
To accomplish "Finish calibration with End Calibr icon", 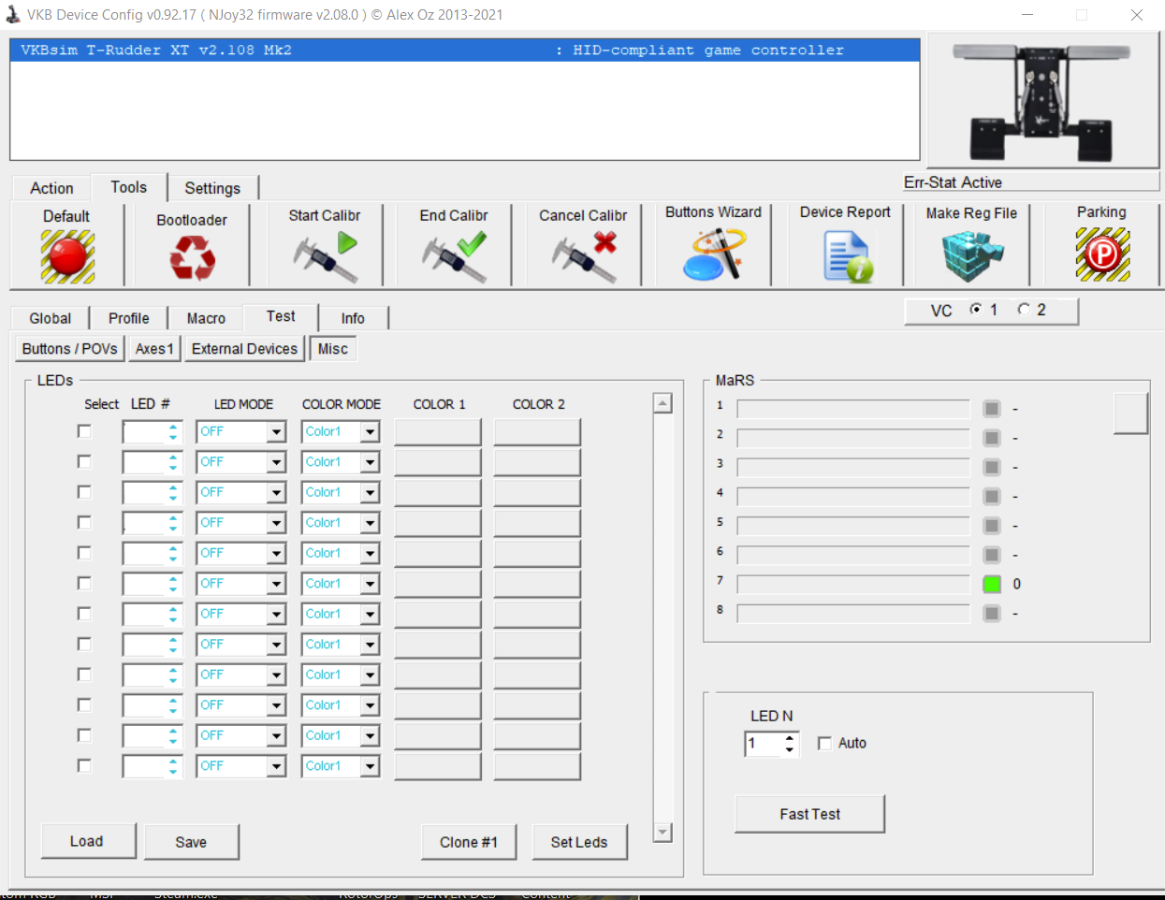I will (x=454, y=256).
